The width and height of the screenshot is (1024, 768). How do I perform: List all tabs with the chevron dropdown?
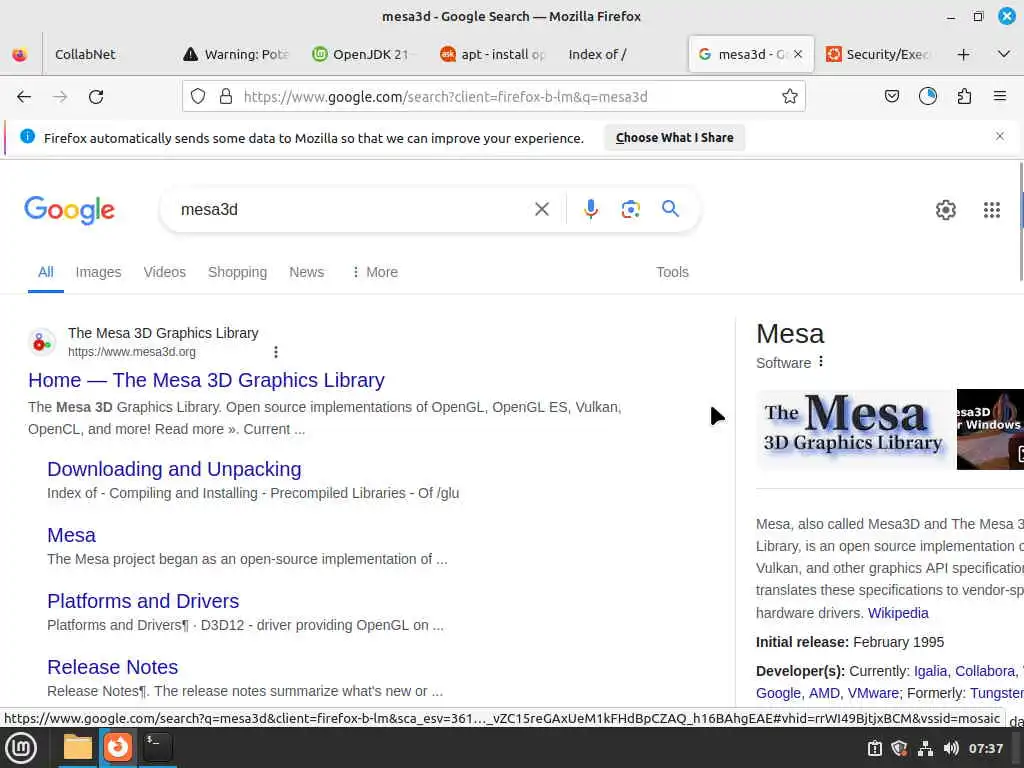(x=1004, y=54)
